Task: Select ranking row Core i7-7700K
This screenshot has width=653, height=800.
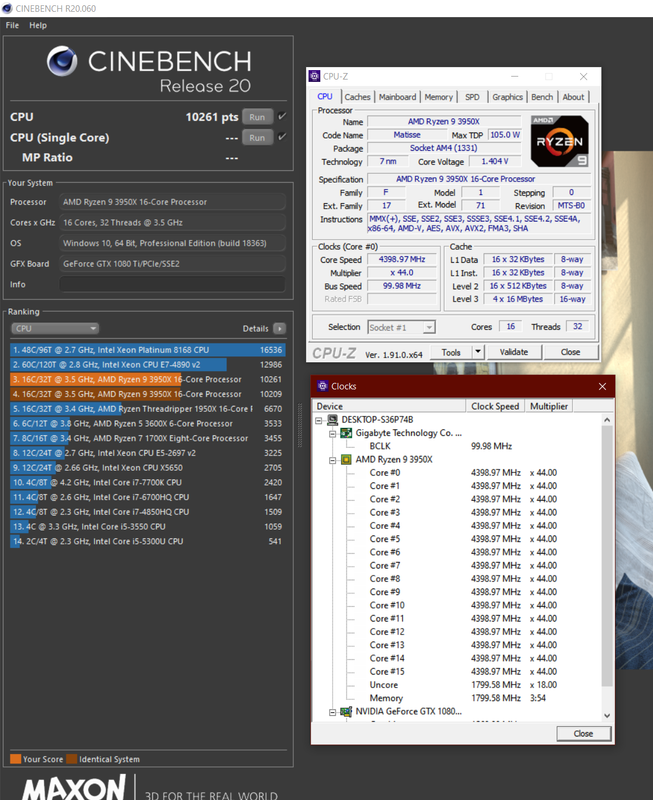Action: (147, 483)
